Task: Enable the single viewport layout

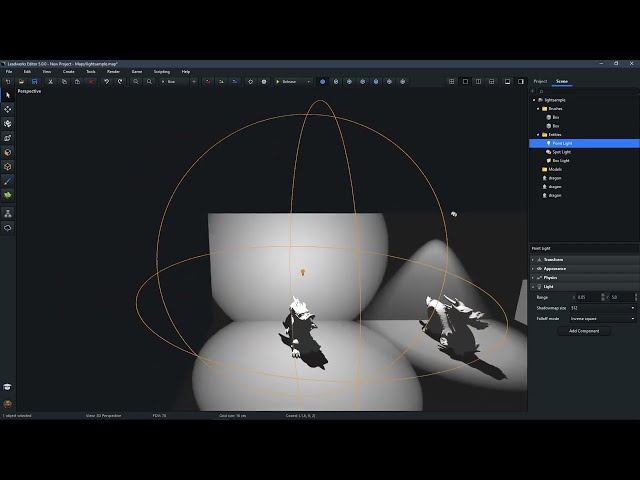Action: click(465, 82)
